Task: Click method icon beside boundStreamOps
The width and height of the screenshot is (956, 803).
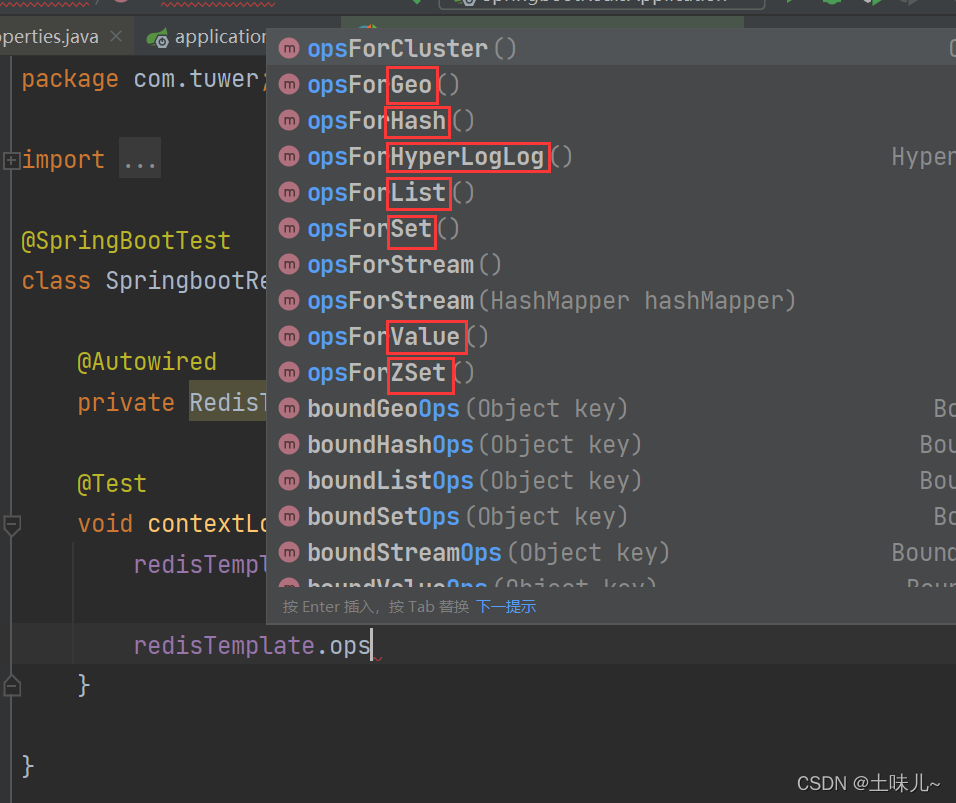Action: click(x=289, y=551)
